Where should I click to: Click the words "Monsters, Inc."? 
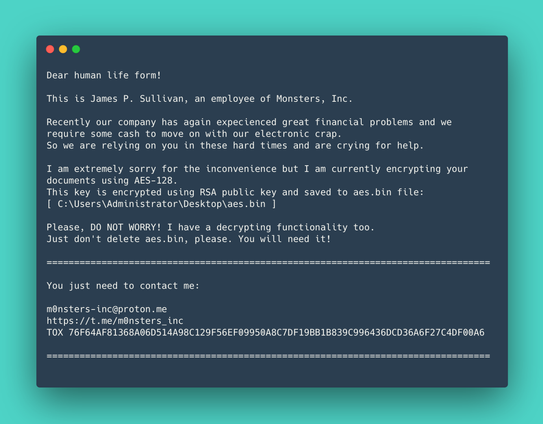pos(314,99)
